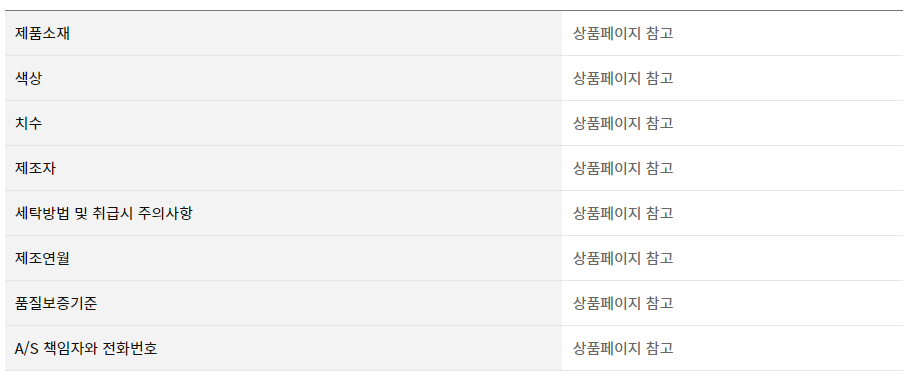Click 세탁방법 및 취급시 주의사항 label

(x=104, y=214)
